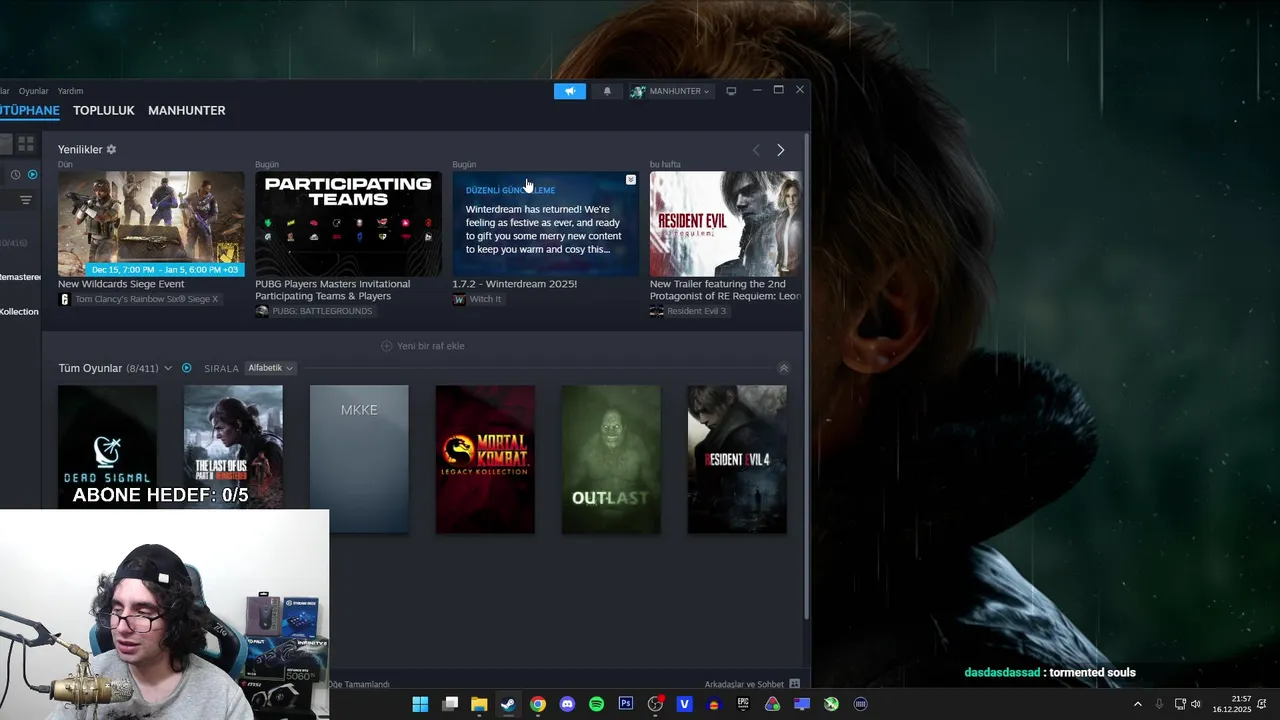Screen dimensions: 1280x720
Task: Open File Explorer from taskbar
Action: click(479, 704)
